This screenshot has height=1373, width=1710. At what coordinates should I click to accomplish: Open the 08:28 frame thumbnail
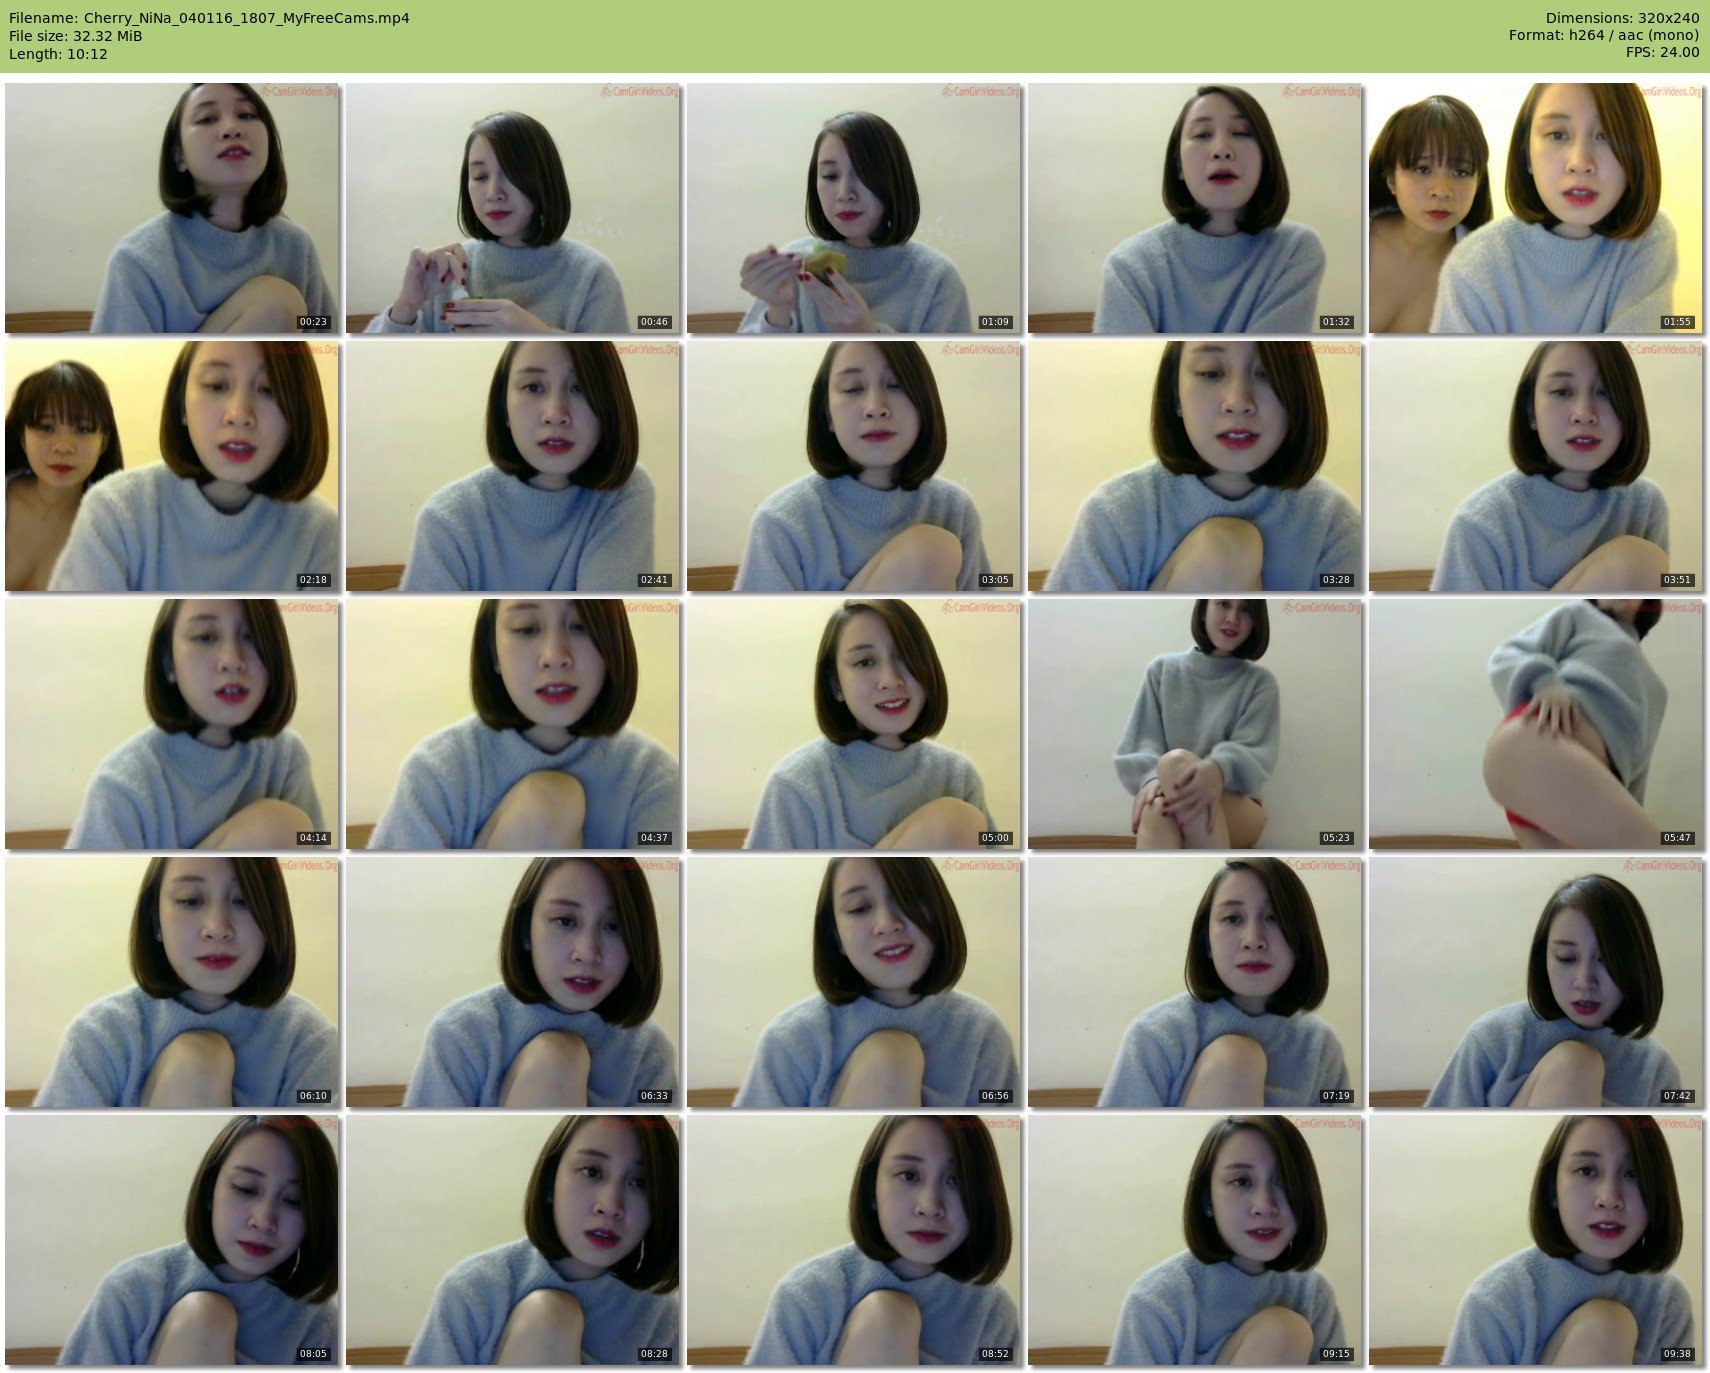pos(513,1240)
